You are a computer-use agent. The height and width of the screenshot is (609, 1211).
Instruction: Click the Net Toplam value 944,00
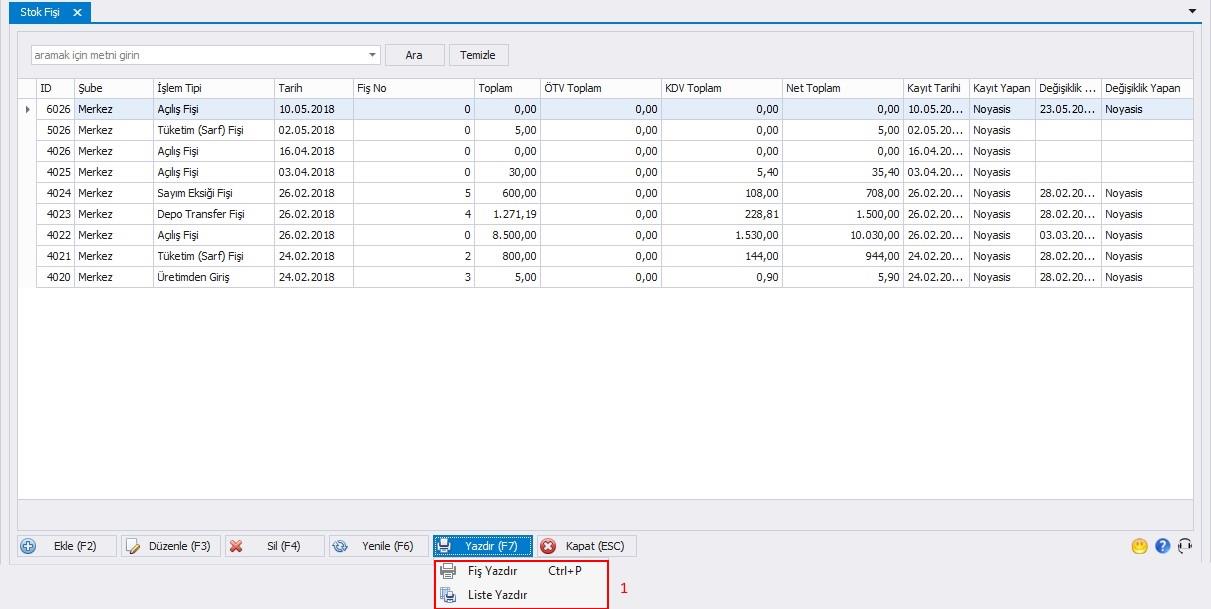pos(843,256)
